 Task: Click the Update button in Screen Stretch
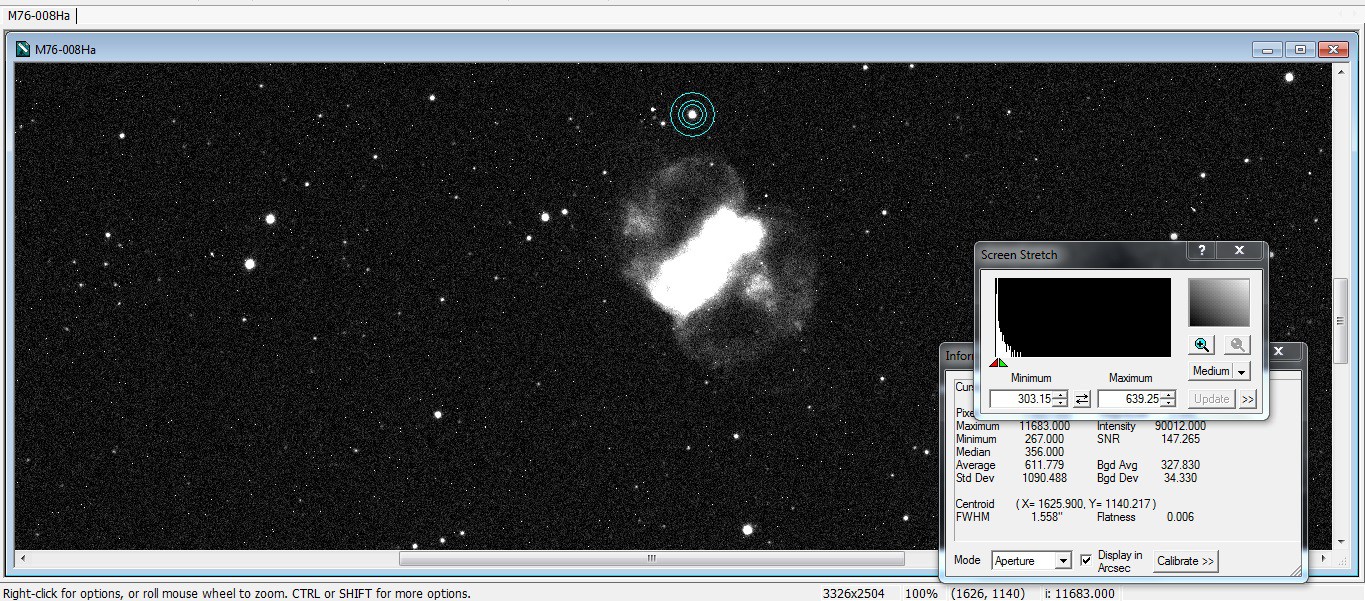[1211, 399]
